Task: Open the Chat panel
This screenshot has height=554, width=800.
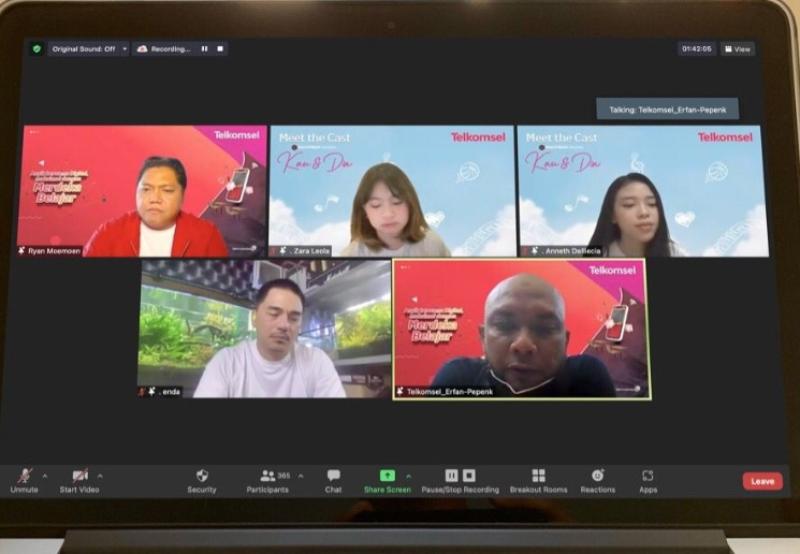Action: click(x=333, y=476)
